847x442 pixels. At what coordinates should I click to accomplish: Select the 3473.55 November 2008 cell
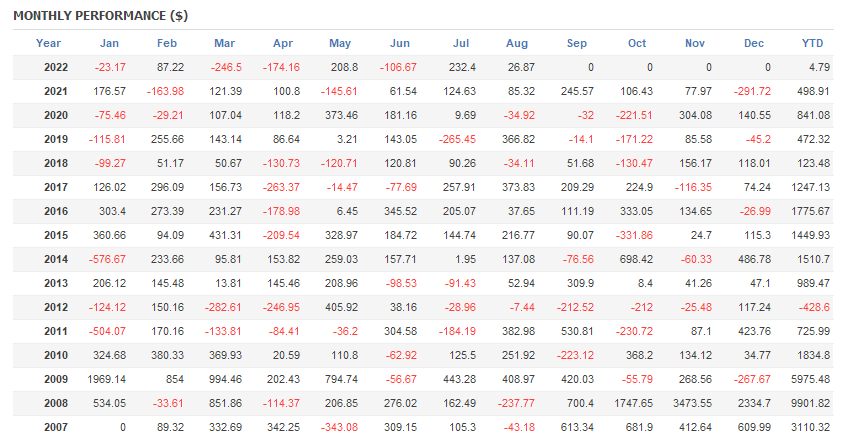coord(692,404)
